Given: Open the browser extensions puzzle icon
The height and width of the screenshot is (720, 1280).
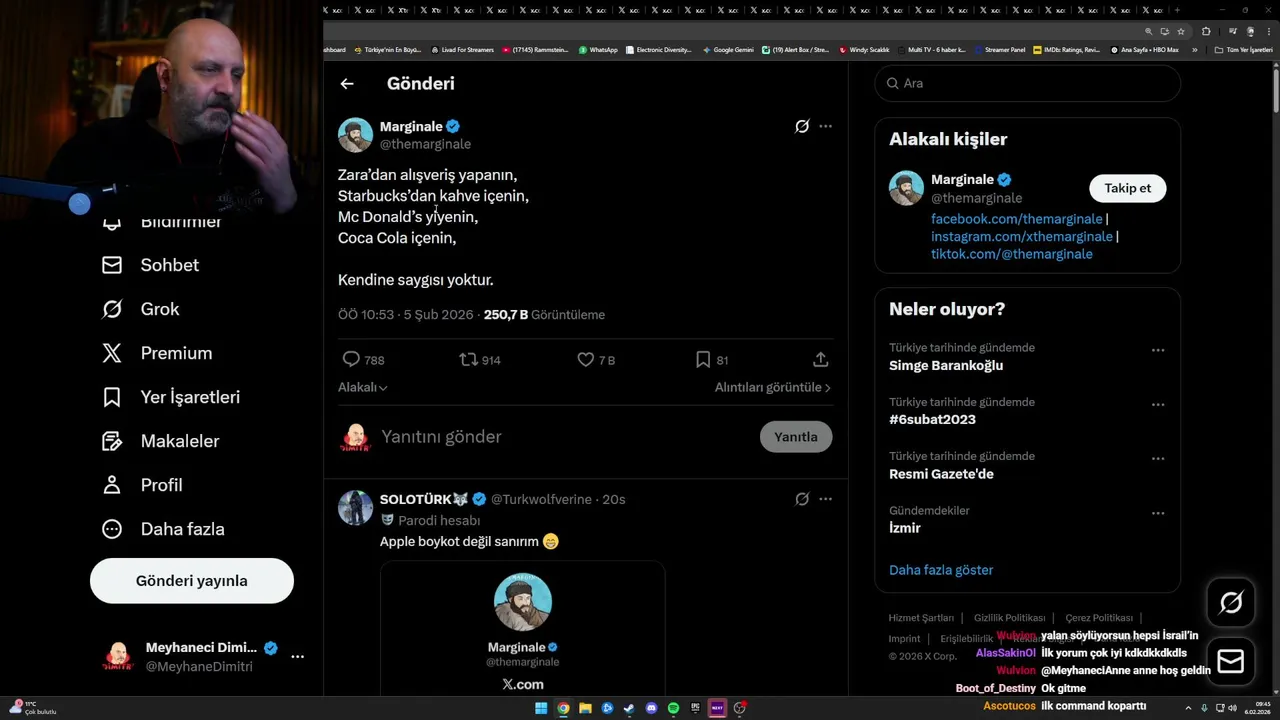Looking at the screenshot, I should pyautogui.click(x=1205, y=31).
